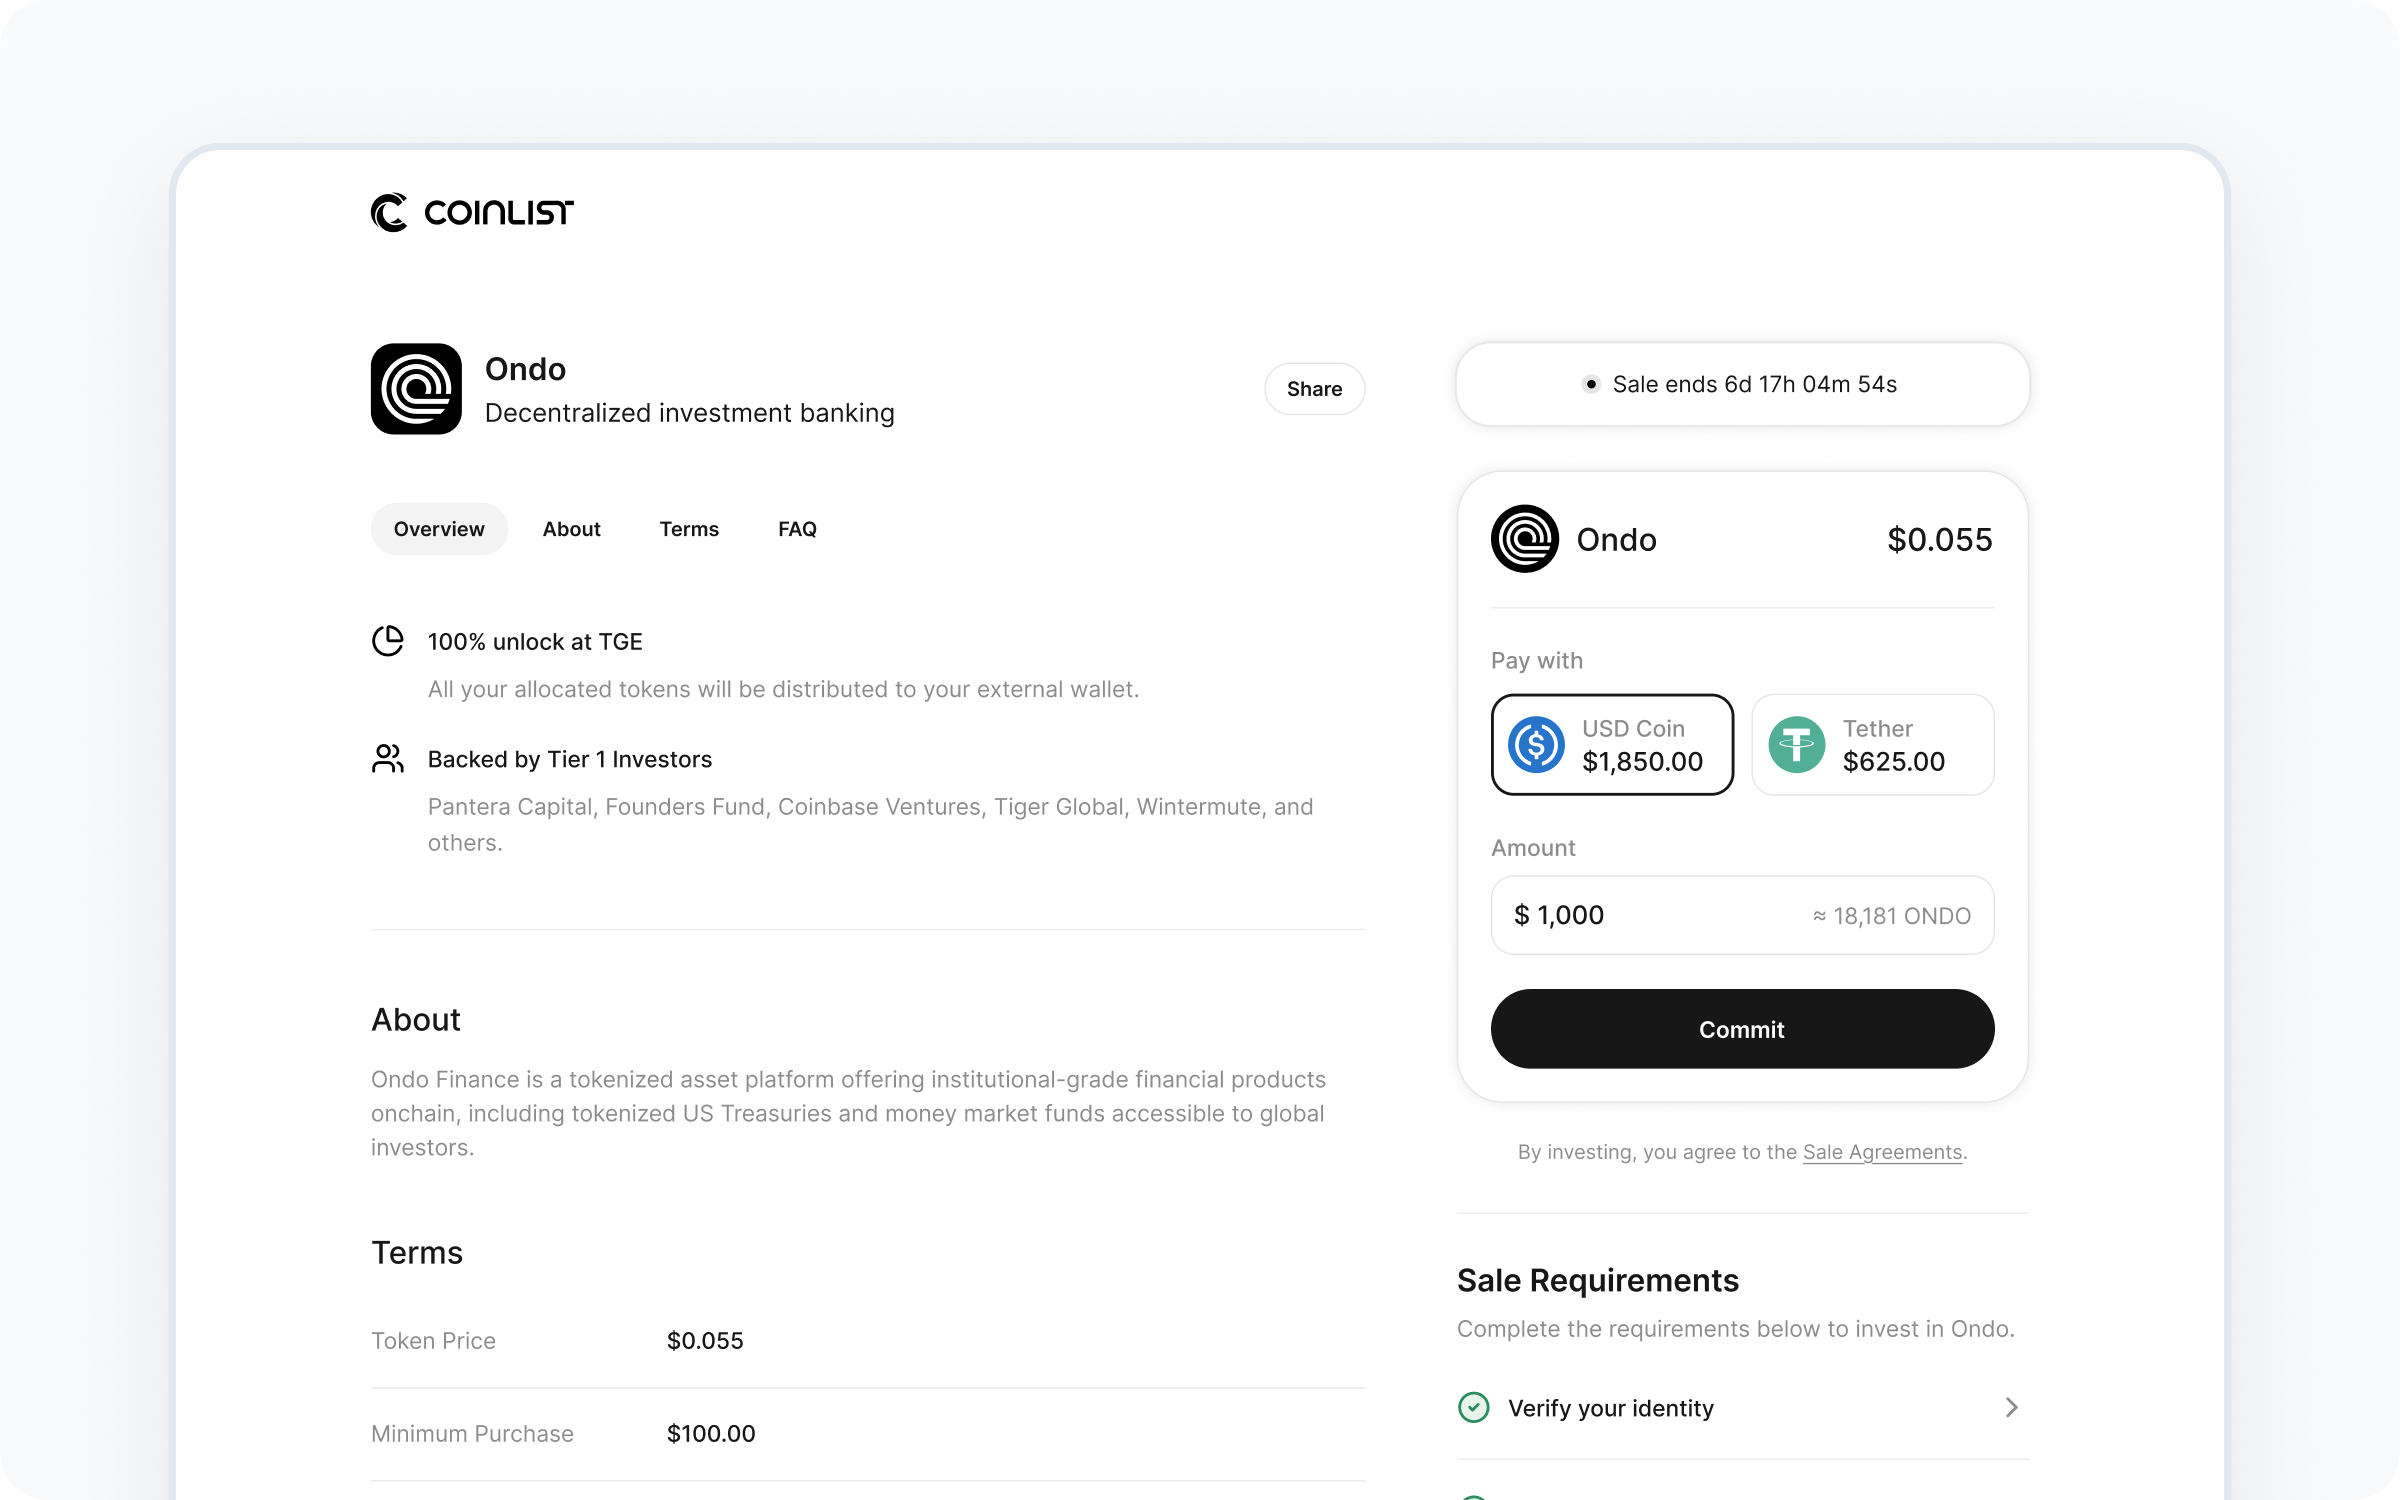Select USD Coin as payment method

pyautogui.click(x=1612, y=745)
